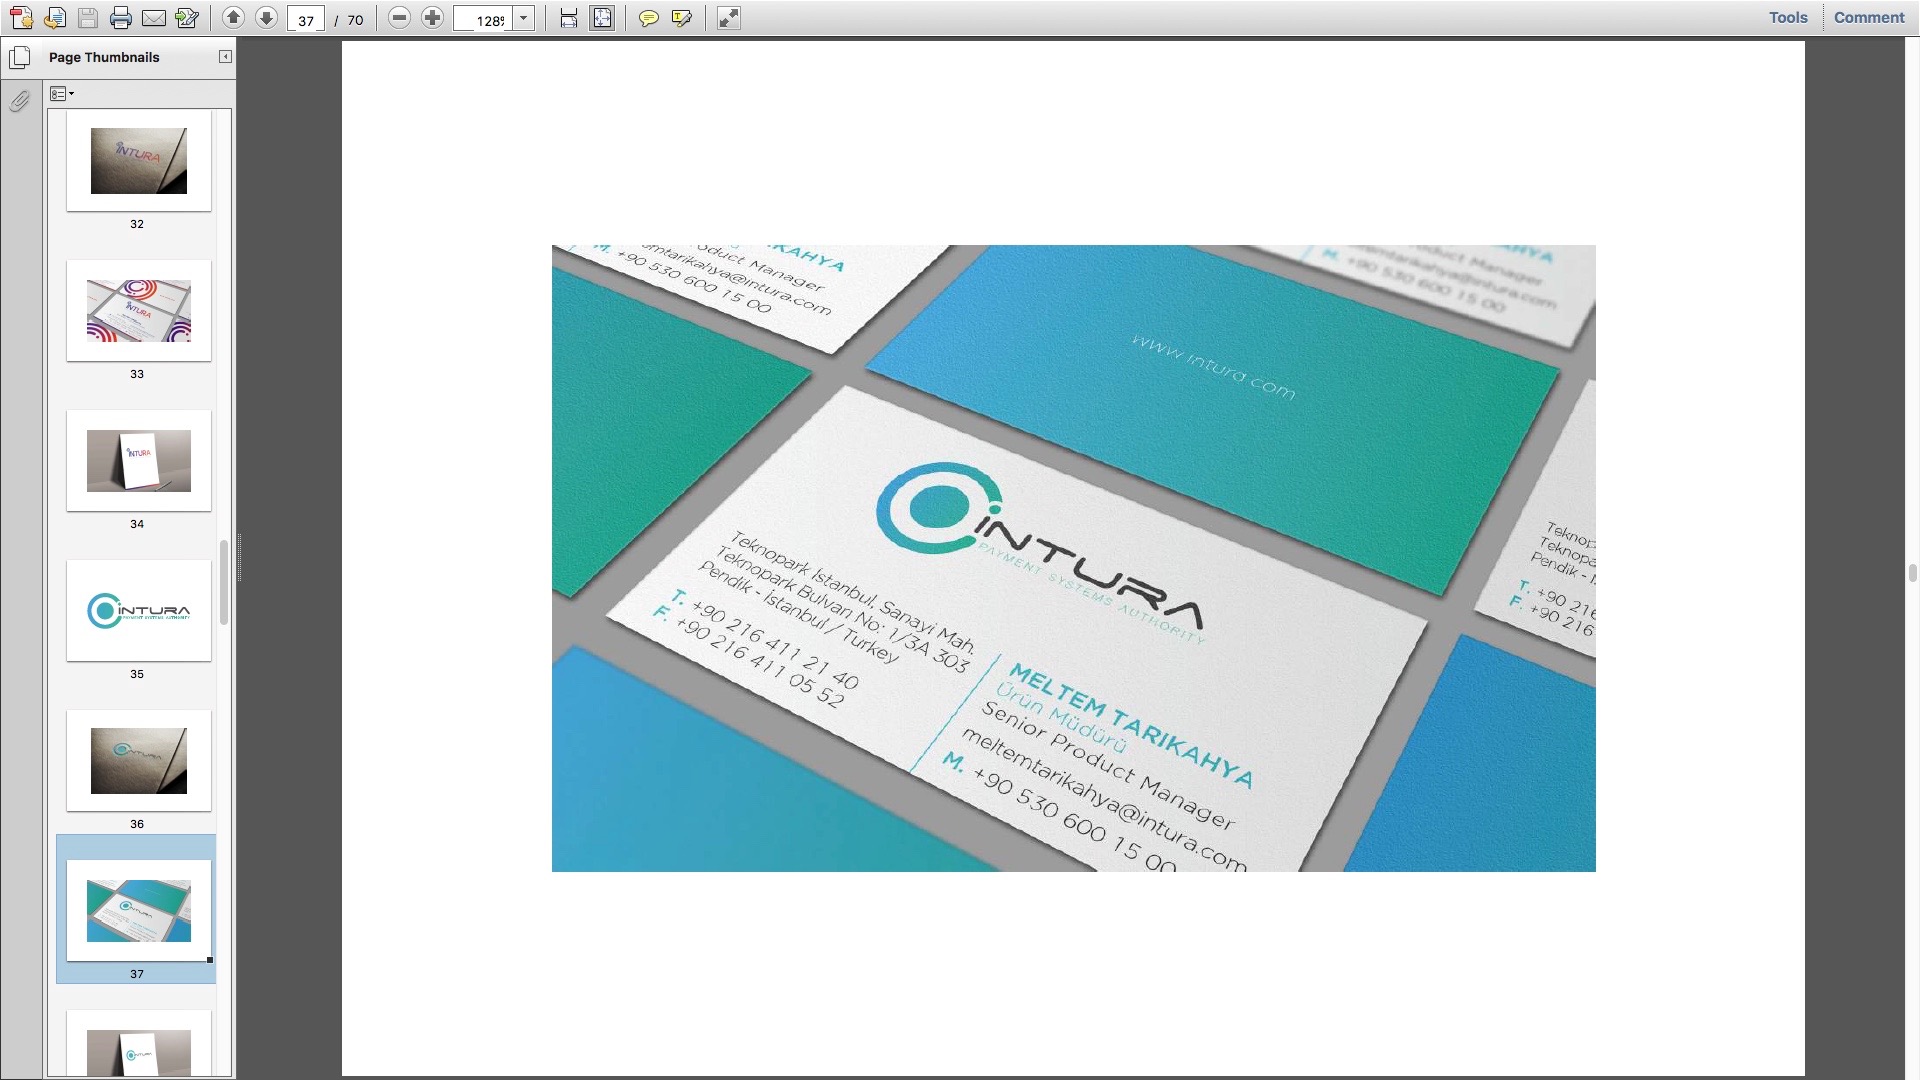Zoom out with minus button
The image size is (1920, 1080).
click(x=399, y=18)
